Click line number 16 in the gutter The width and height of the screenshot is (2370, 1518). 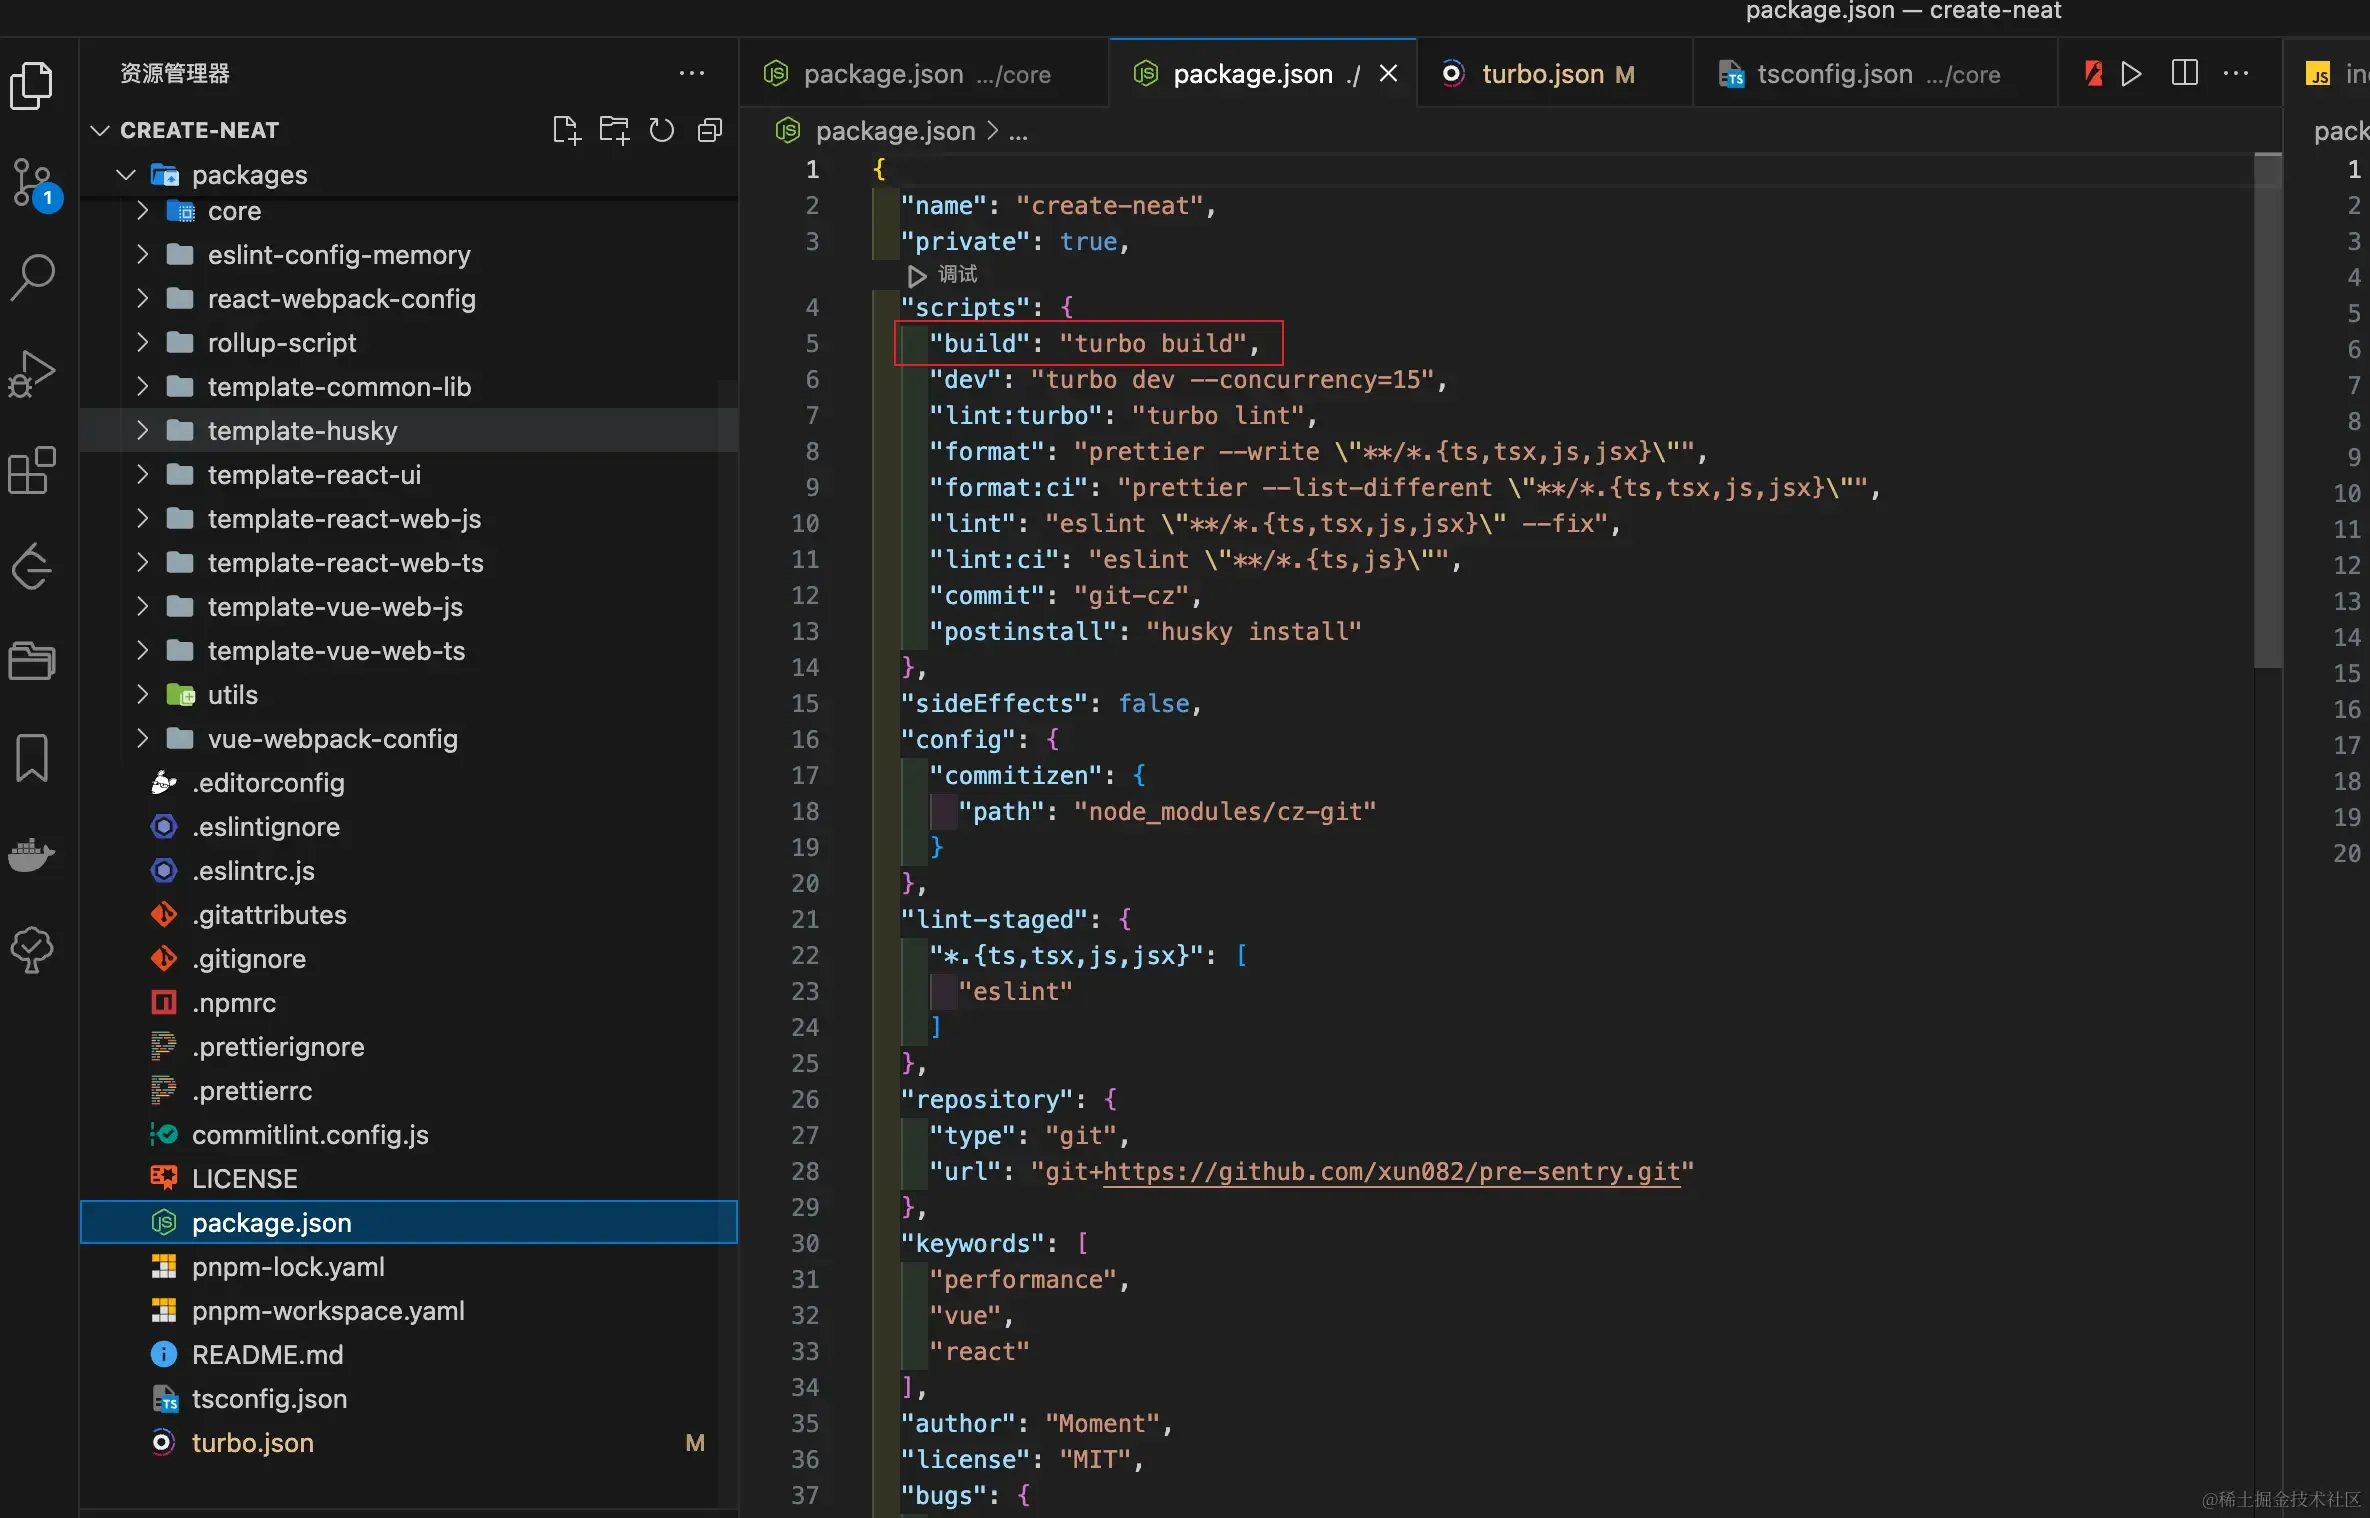[805, 739]
